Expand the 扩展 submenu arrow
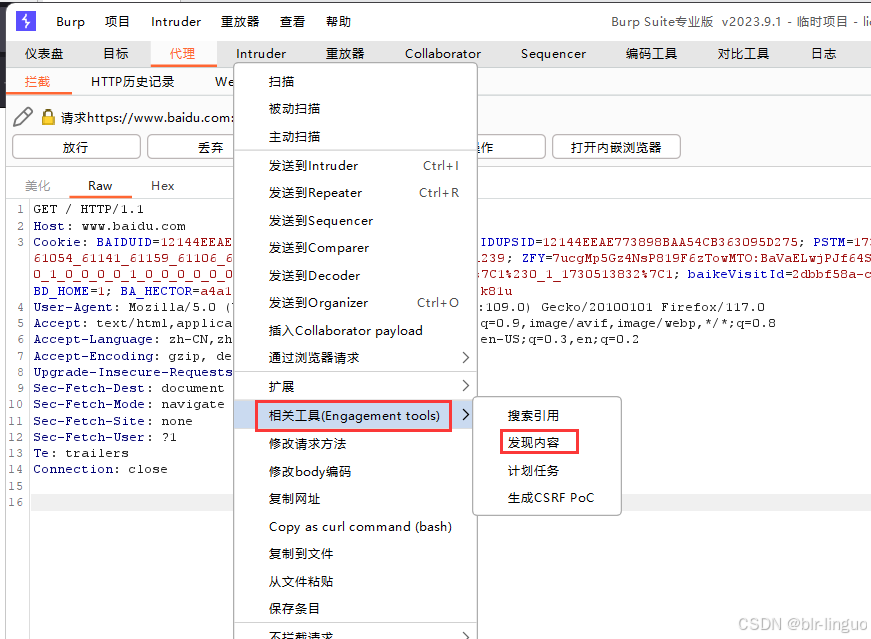Viewport: 871px width, 639px height. [x=465, y=386]
